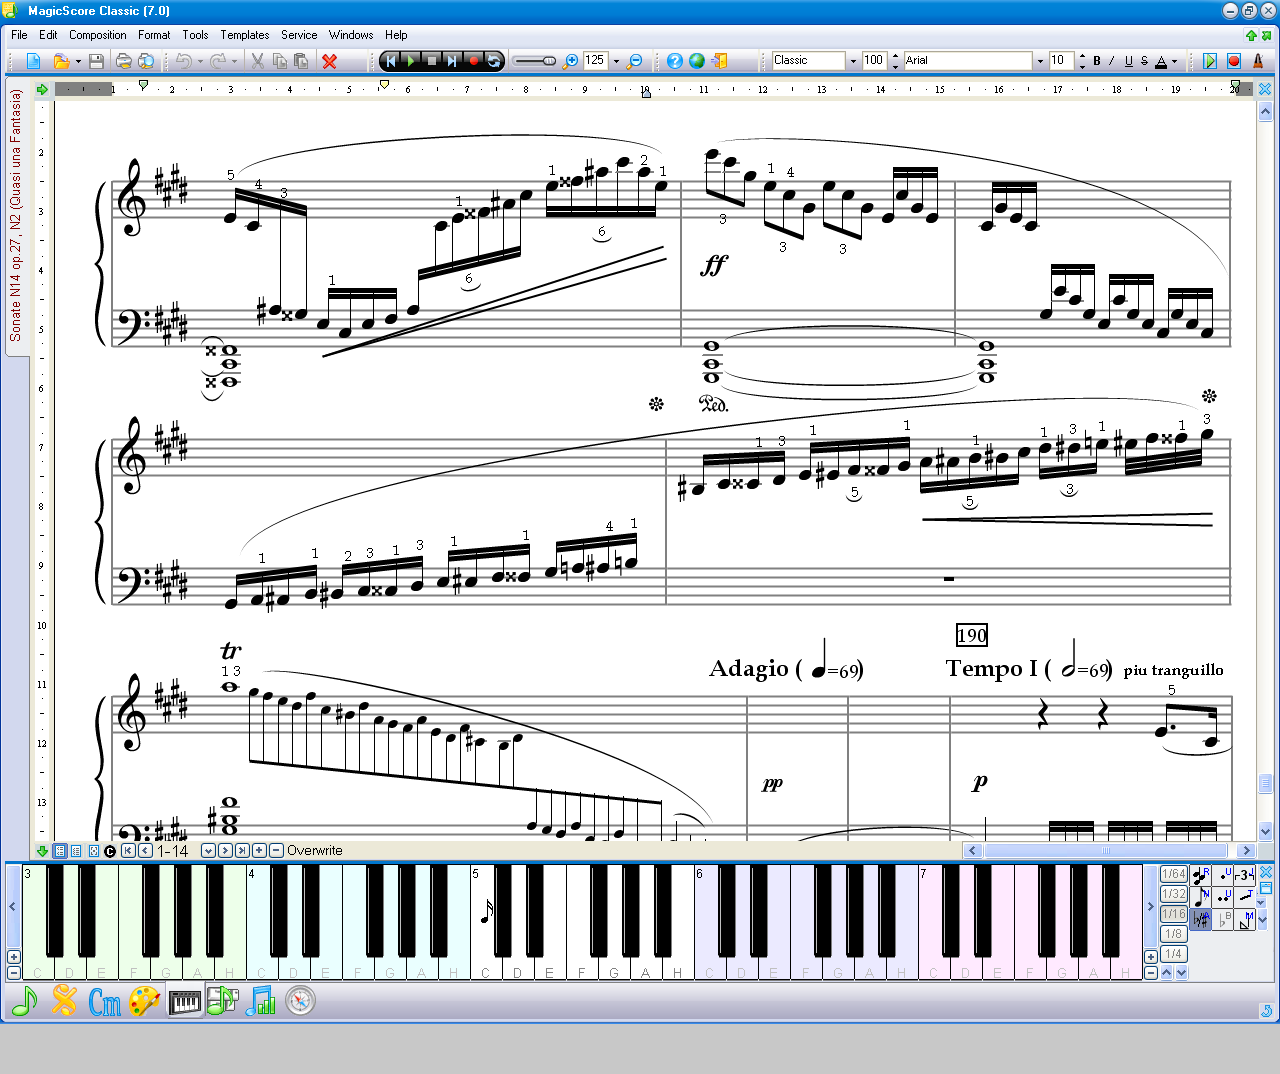Screen dimensions: 1280x1074
Task: Print the score
Action: (123, 61)
